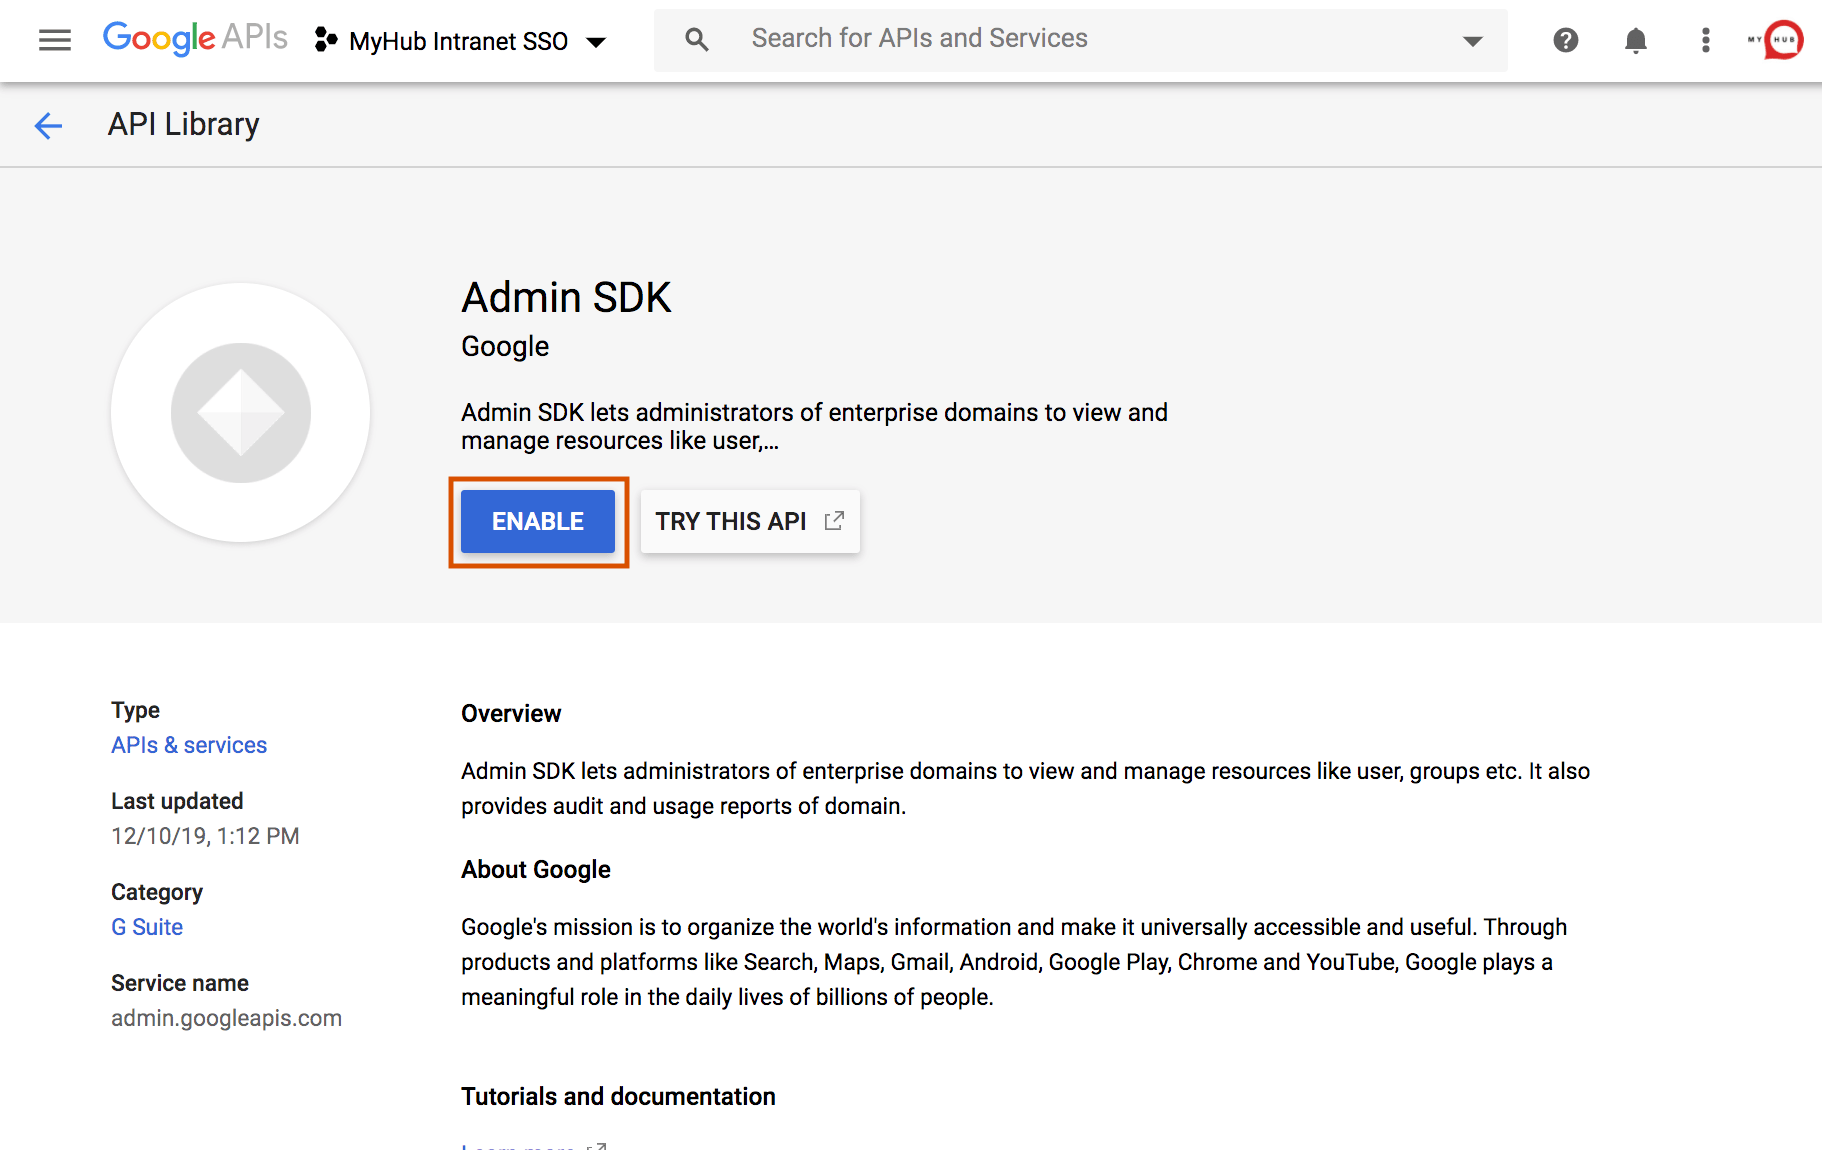This screenshot has width=1822, height=1150.
Task: Open the MyHub Intranet SSO project selector
Action: 458,41
